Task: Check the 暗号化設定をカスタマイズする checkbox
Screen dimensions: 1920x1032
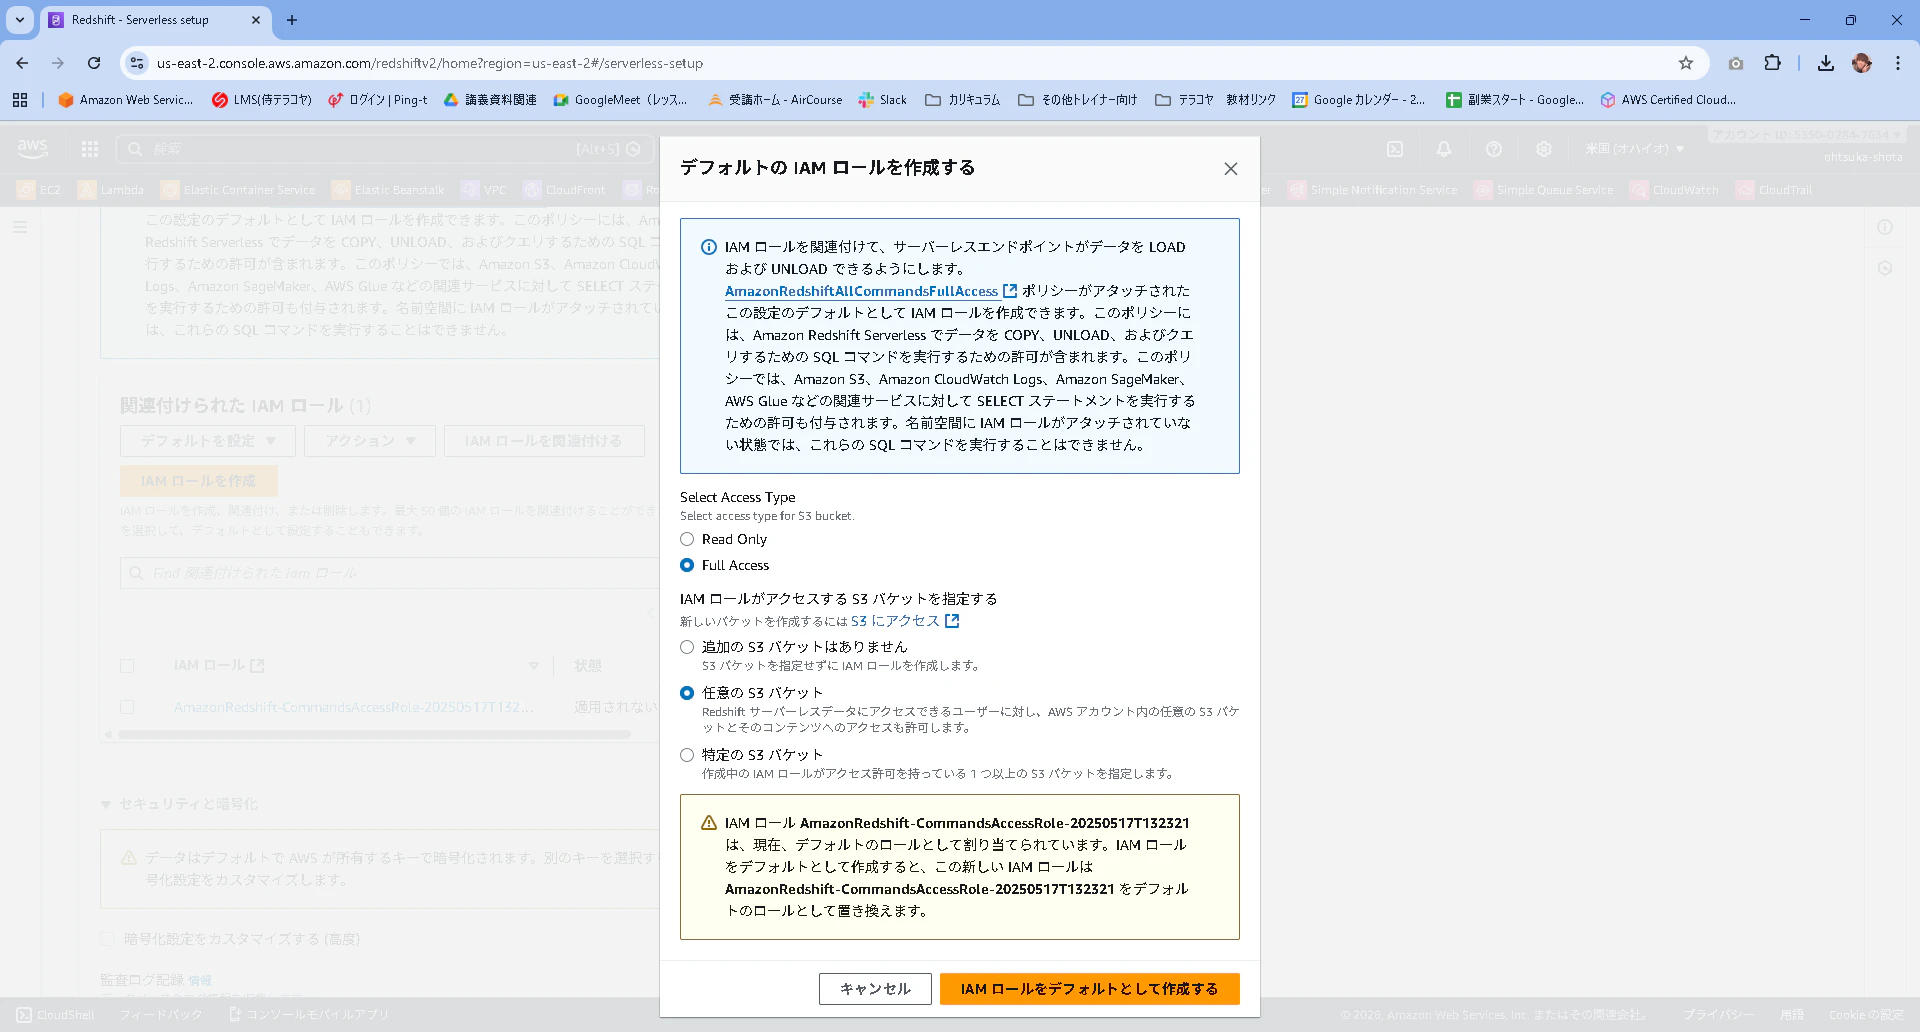Action: pos(107,939)
